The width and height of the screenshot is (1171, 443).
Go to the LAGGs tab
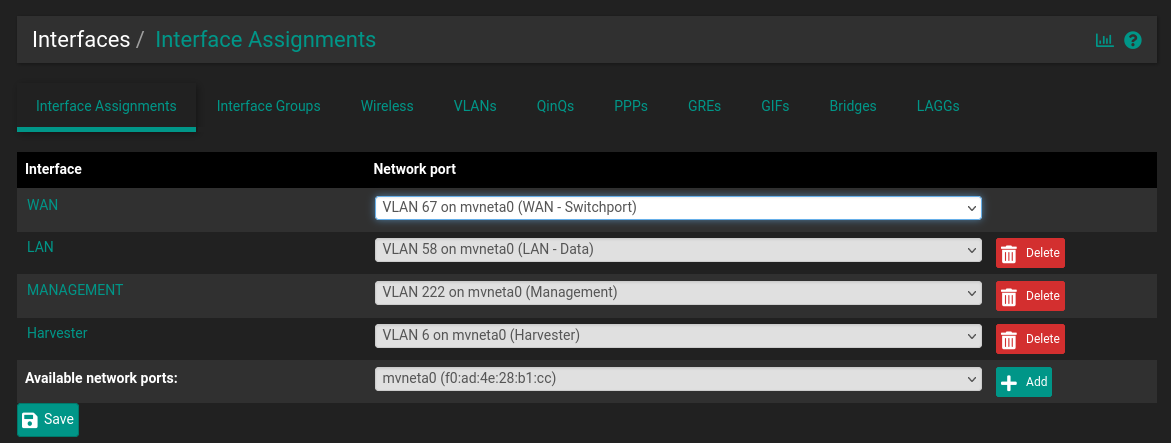(938, 106)
